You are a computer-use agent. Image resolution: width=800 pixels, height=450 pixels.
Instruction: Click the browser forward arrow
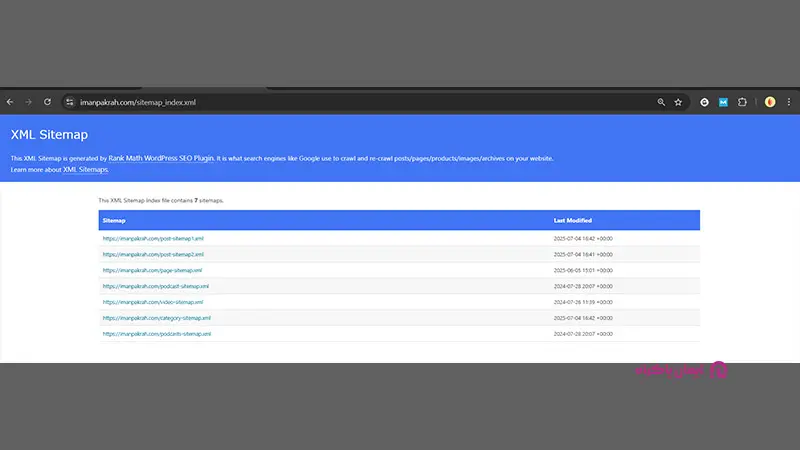tap(29, 102)
